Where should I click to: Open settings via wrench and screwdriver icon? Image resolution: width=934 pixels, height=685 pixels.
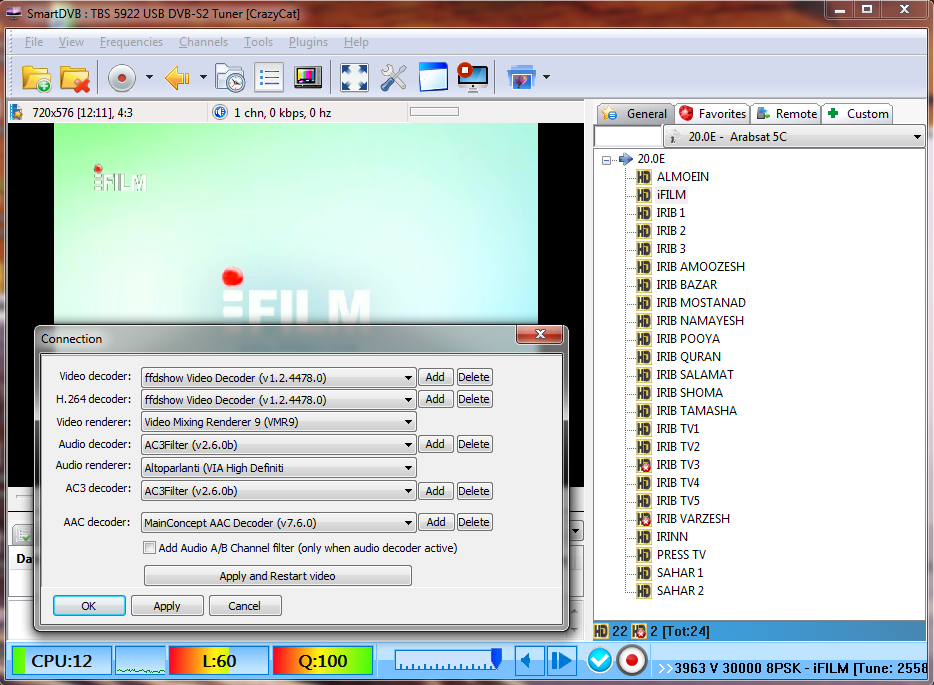click(394, 78)
